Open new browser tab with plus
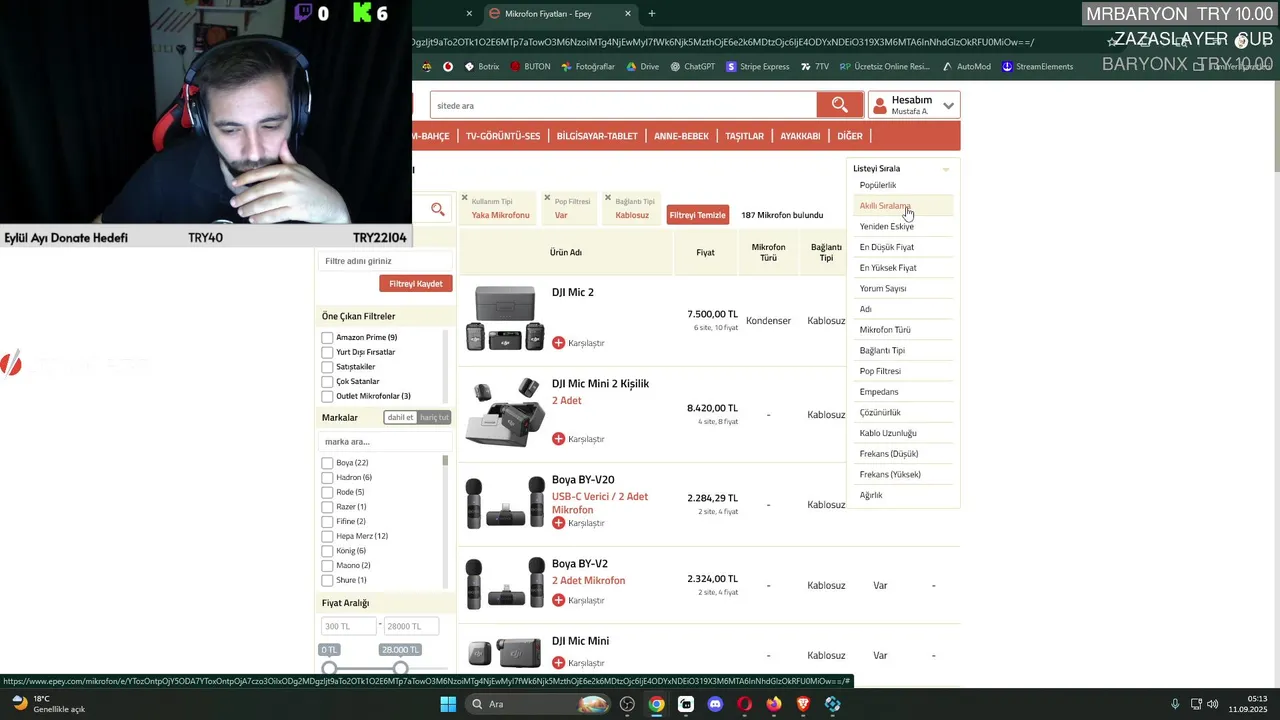Viewport: 1280px width, 720px height. (652, 14)
